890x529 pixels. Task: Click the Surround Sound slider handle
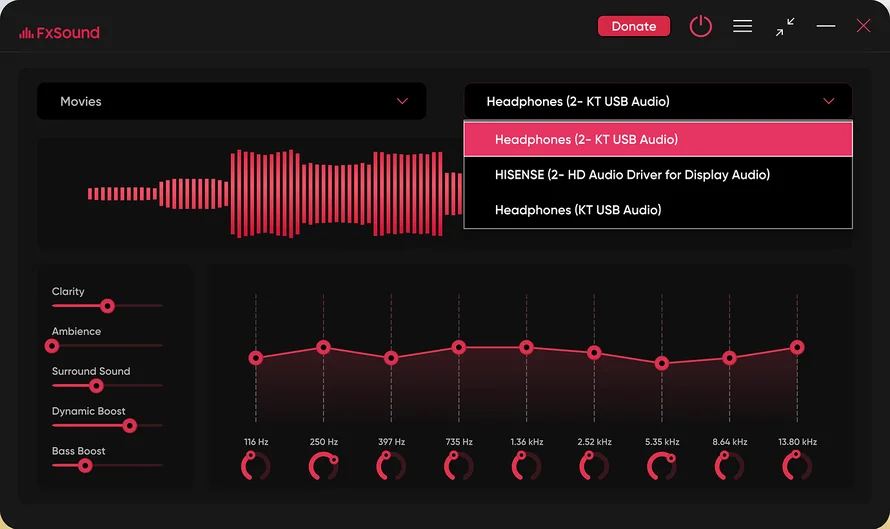pos(96,386)
